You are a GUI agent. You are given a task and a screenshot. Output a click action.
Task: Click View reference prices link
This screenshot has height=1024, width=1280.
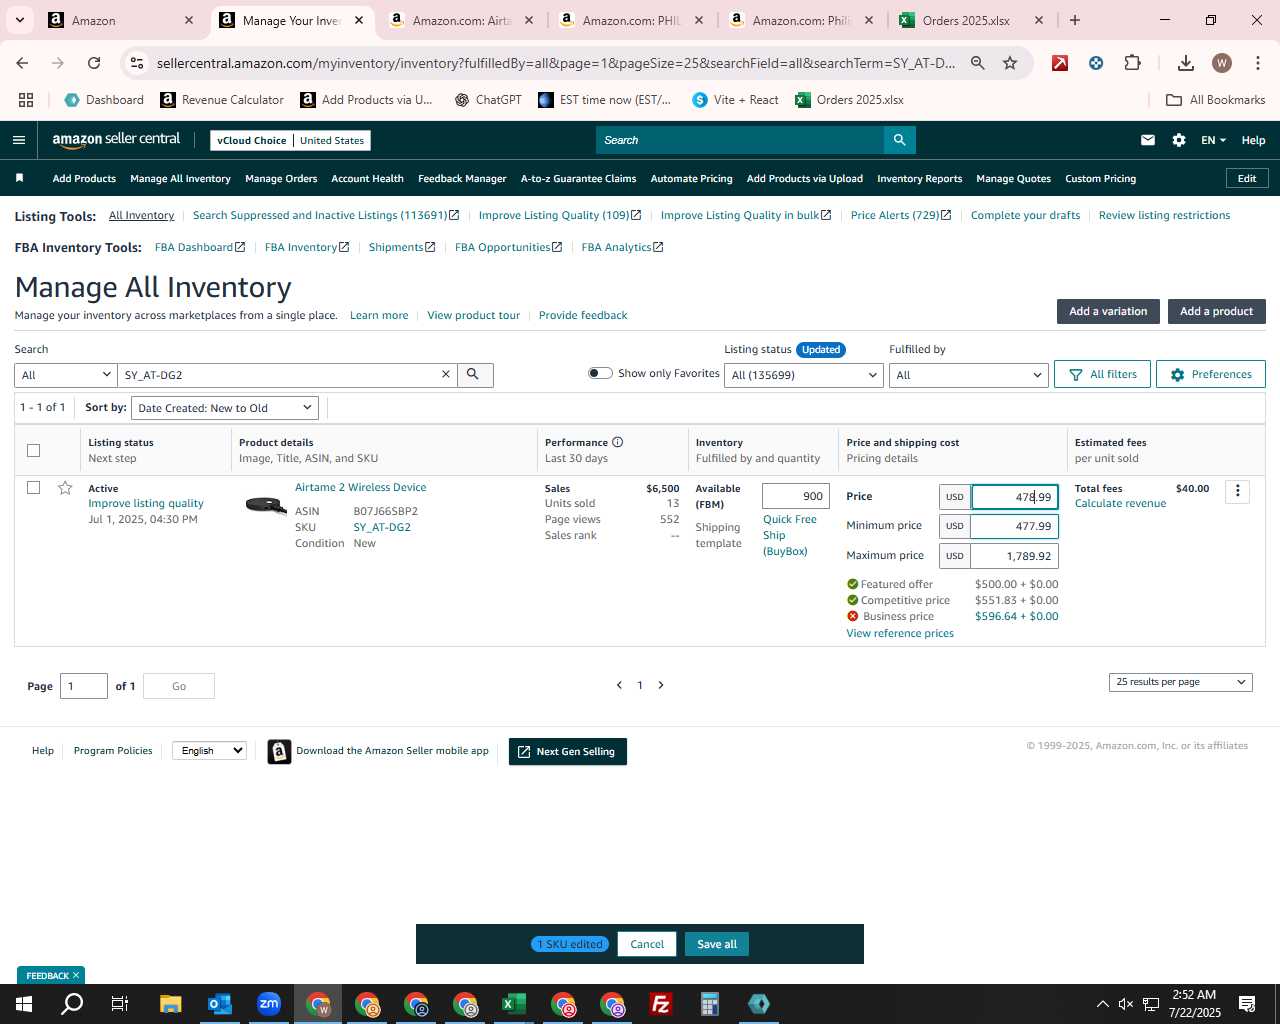point(900,633)
